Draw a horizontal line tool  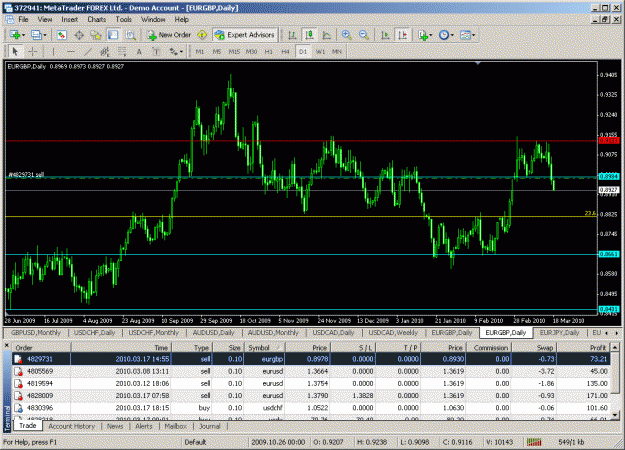71,51
